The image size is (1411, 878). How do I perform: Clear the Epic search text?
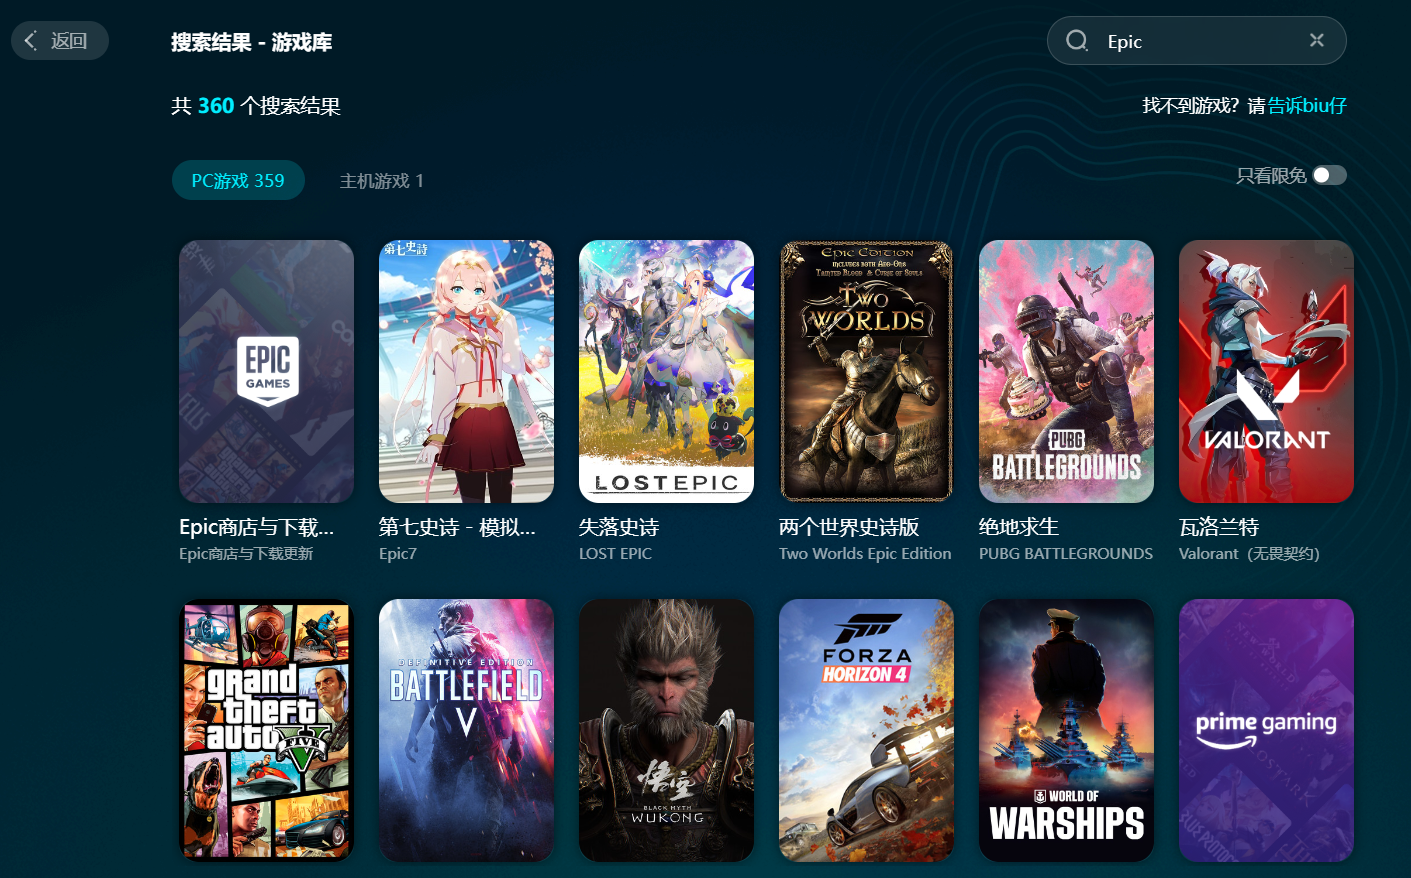pyautogui.click(x=1316, y=40)
